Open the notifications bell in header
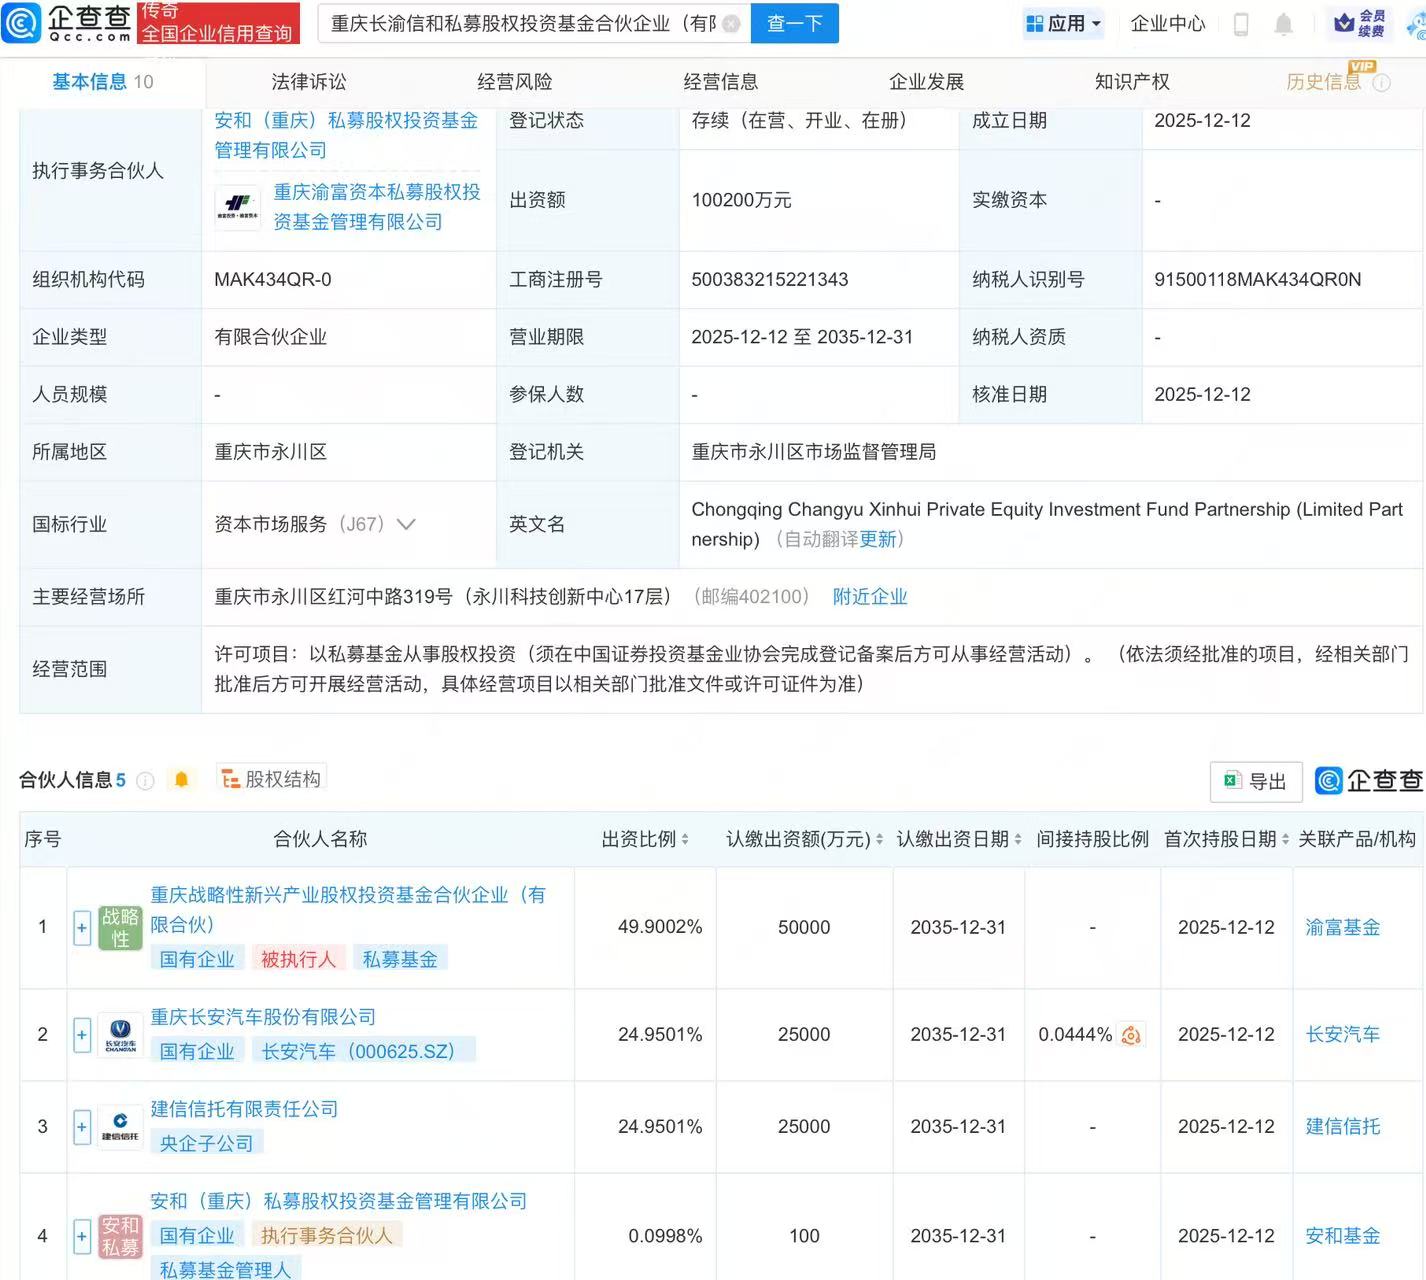This screenshot has height=1280, width=1426. [1284, 24]
